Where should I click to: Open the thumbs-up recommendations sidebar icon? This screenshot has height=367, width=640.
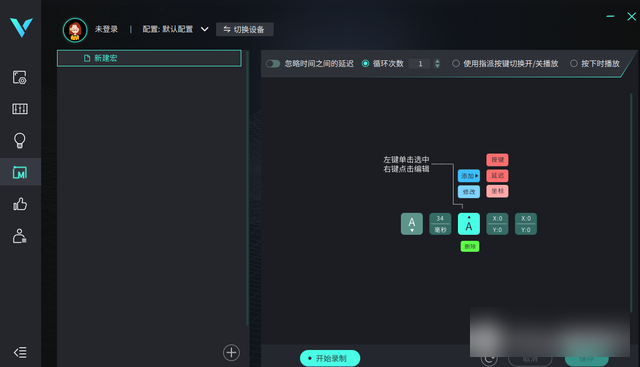(x=20, y=204)
